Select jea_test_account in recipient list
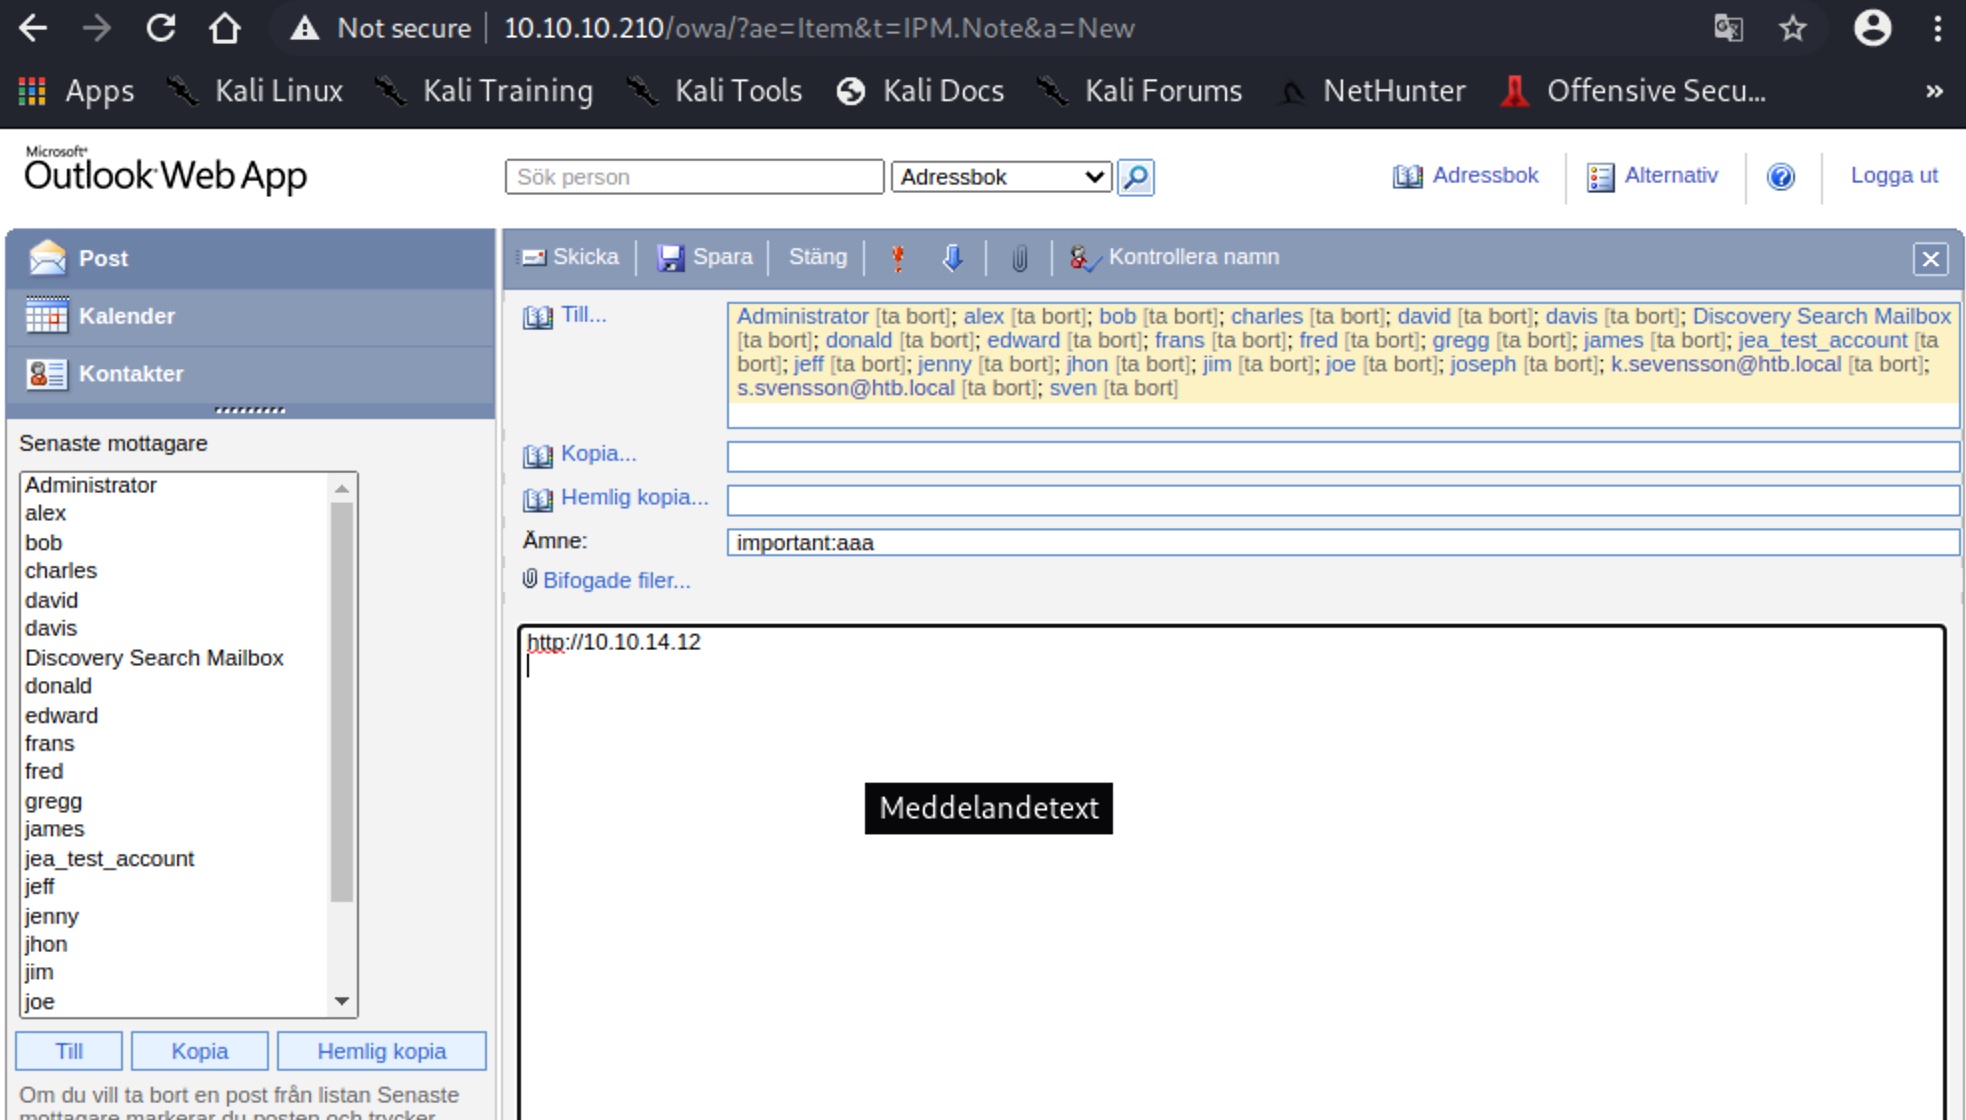Screen dimensions: 1966x1120 click(110, 859)
